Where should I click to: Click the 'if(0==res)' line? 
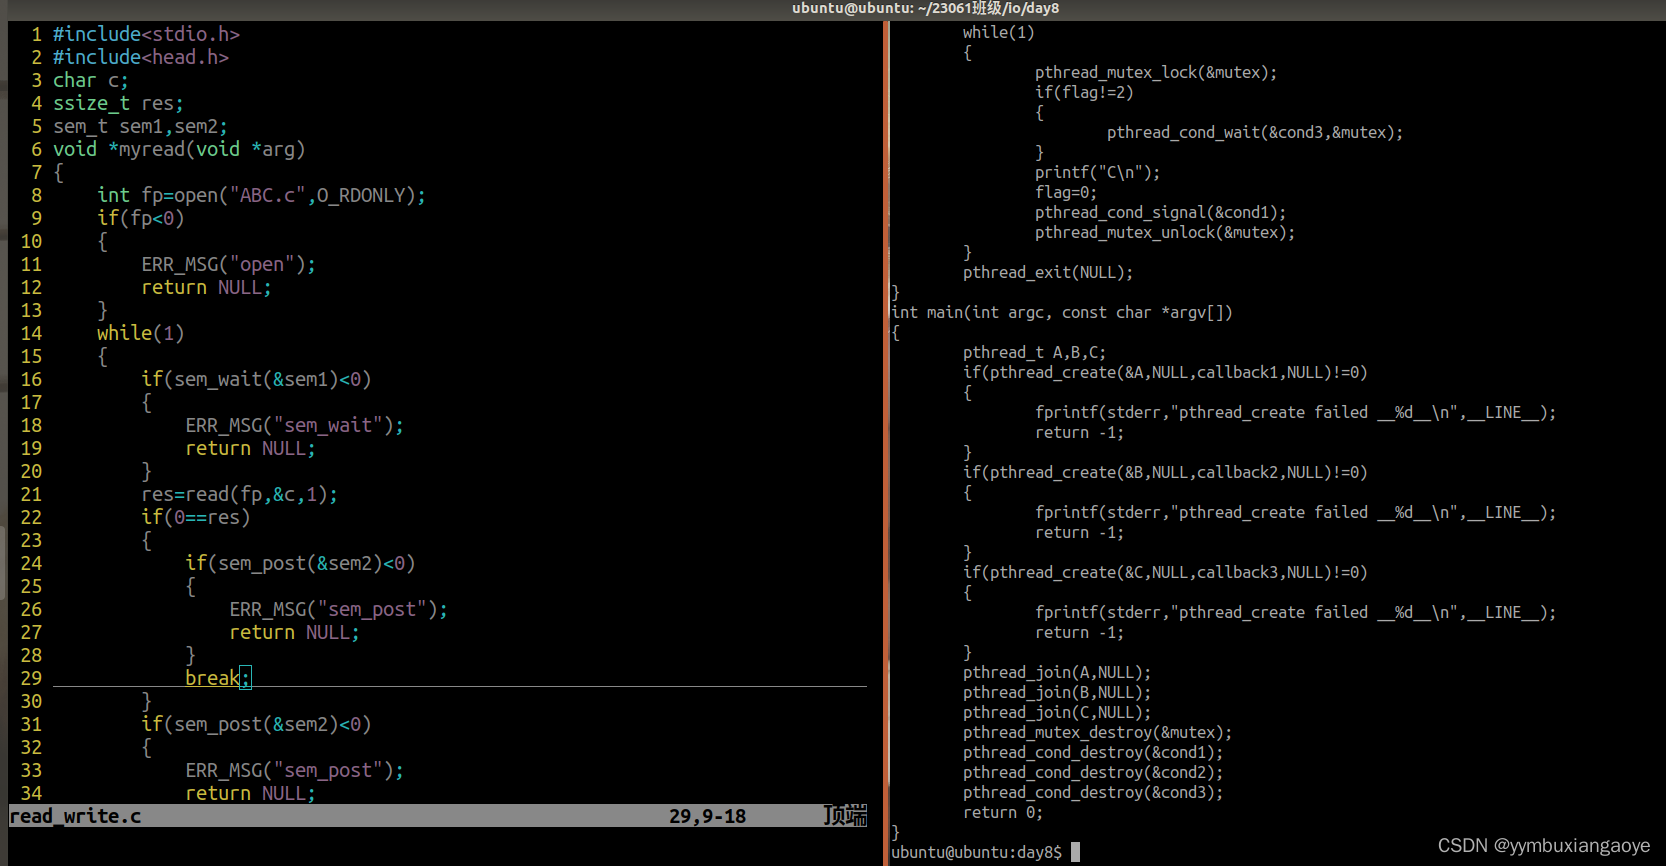pos(195,517)
